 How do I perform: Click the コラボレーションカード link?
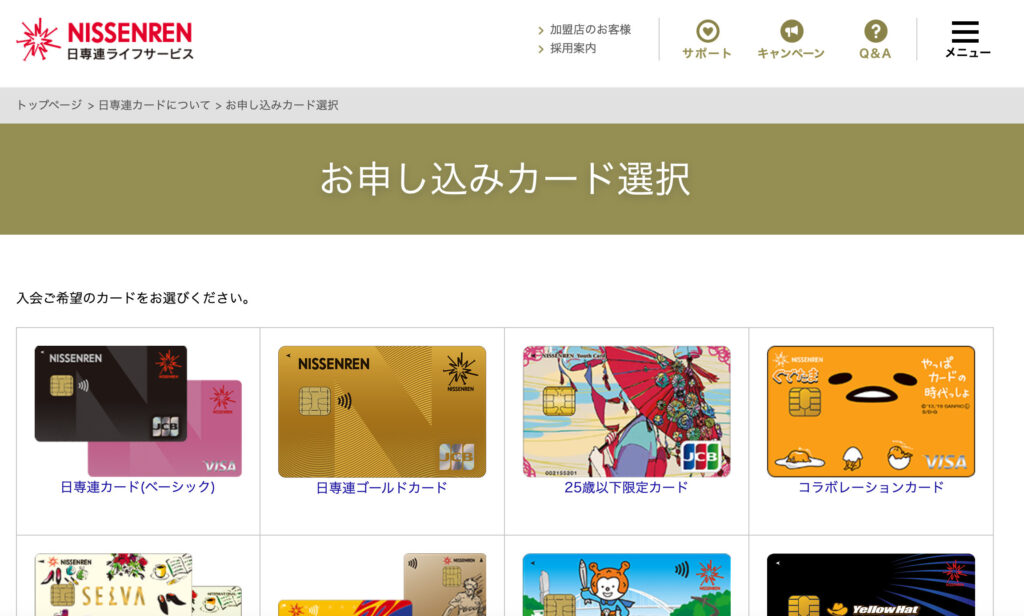click(x=871, y=487)
